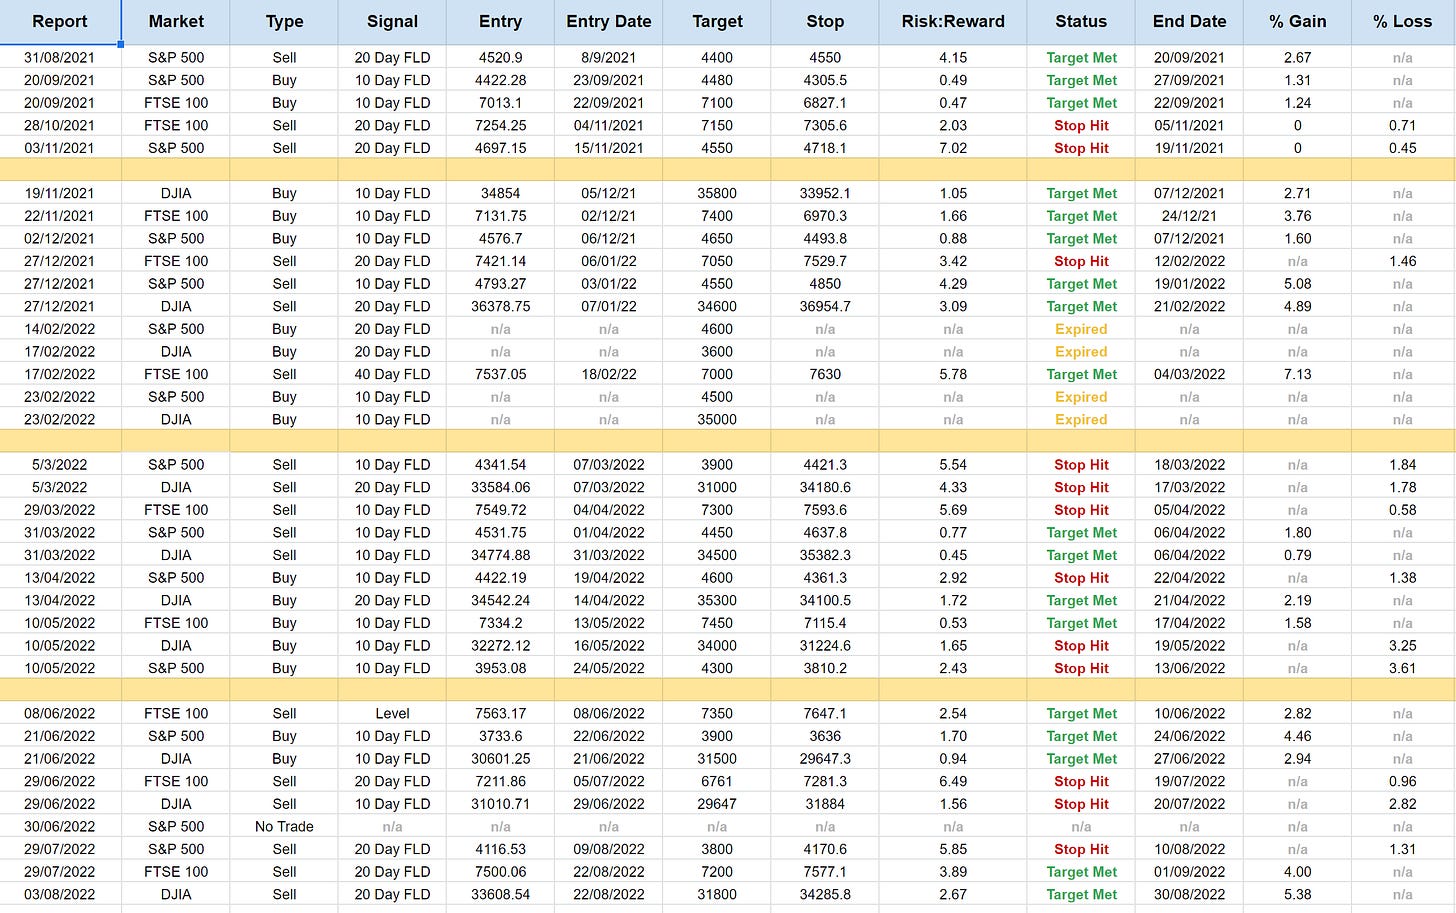
Task: Select the report date 02/12/2021
Action: [60, 239]
